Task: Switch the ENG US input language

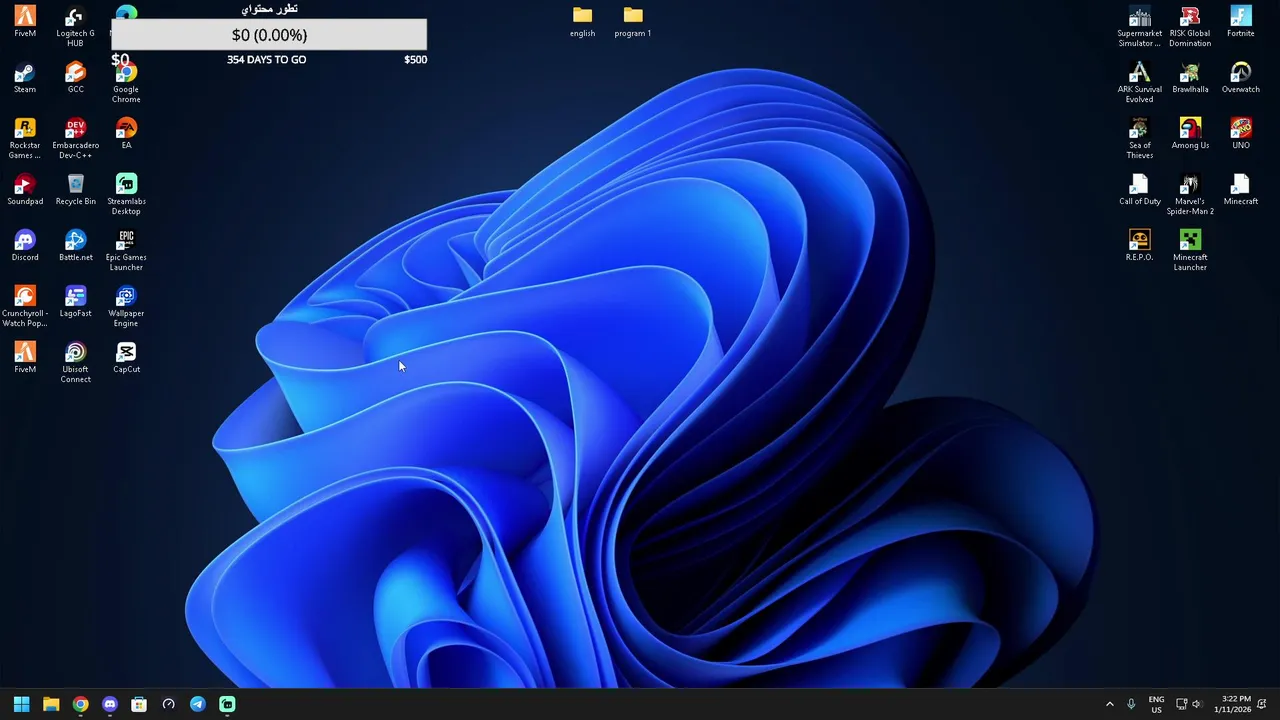Action: (1156, 704)
